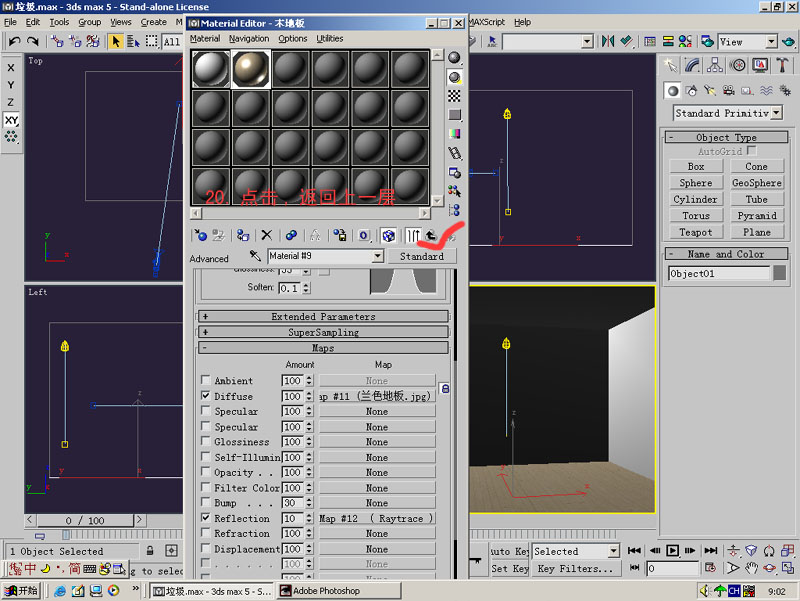This screenshot has height=601, width=800.
Task: Open Utilities menu in Material Editor
Action: (330, 38)
